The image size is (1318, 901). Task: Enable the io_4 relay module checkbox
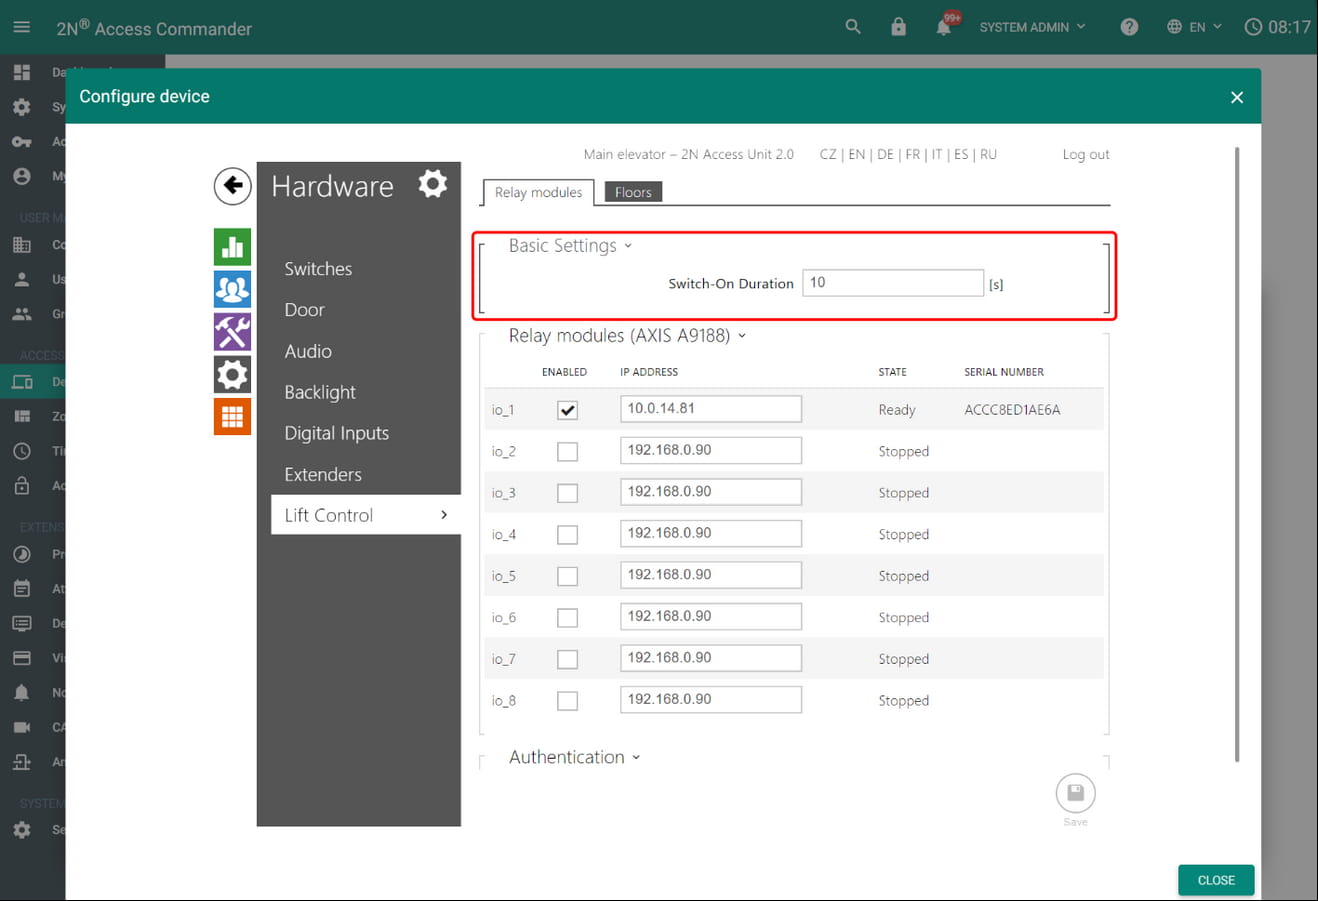[567, 534]
